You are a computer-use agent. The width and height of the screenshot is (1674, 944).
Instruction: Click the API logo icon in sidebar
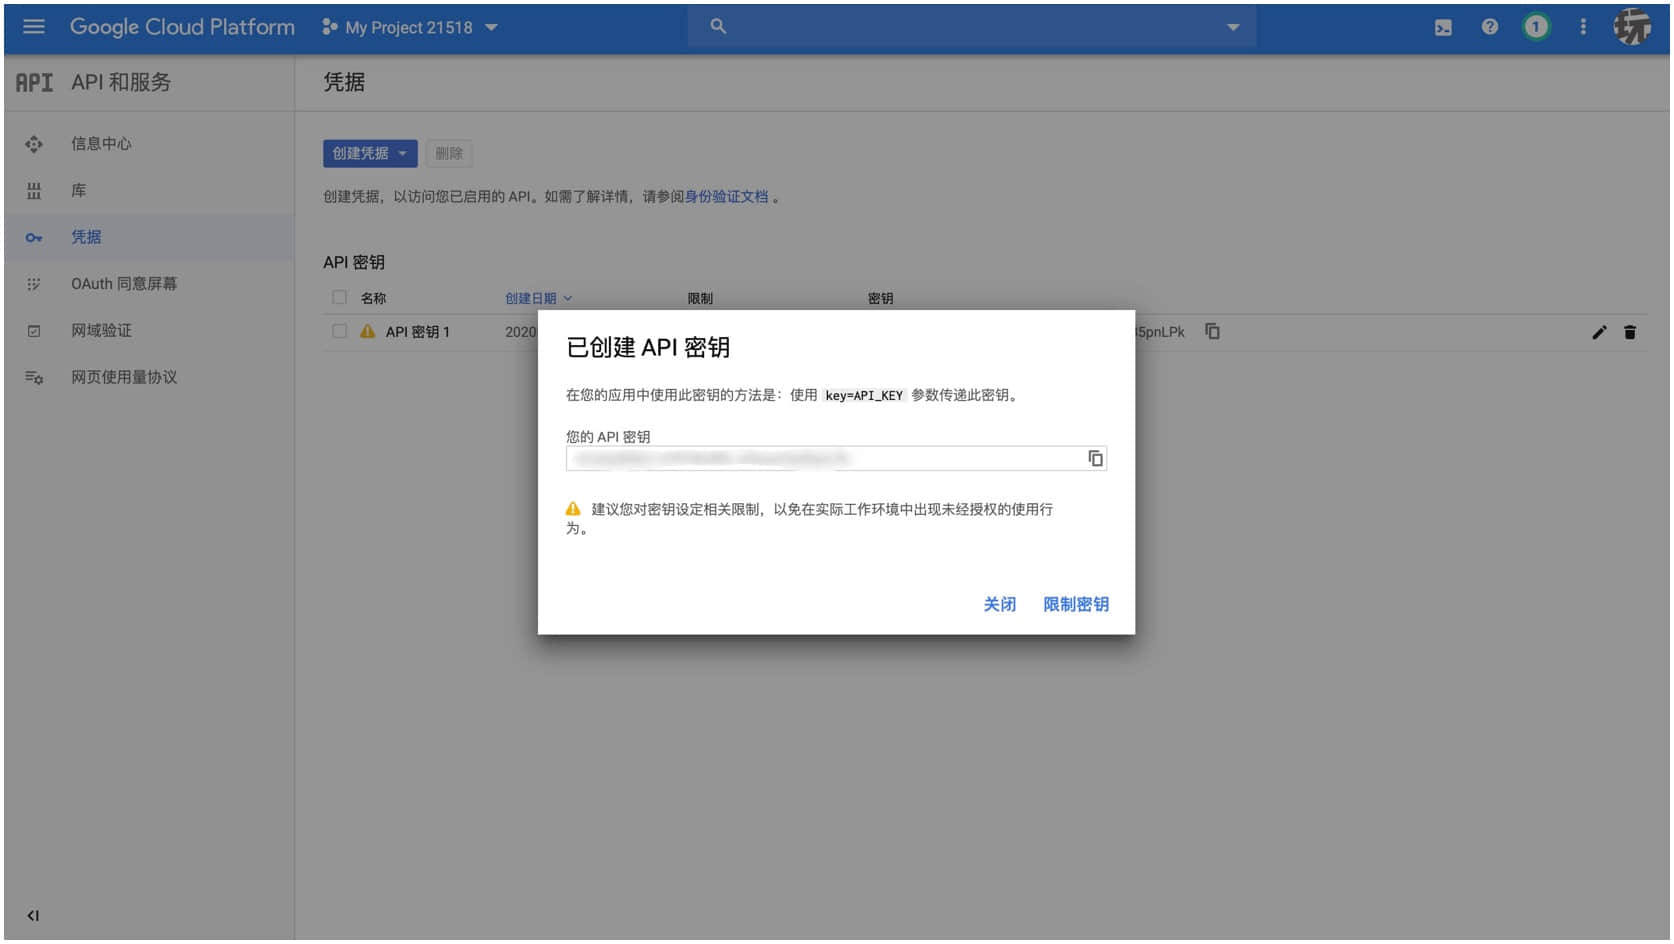click(34, 83)
